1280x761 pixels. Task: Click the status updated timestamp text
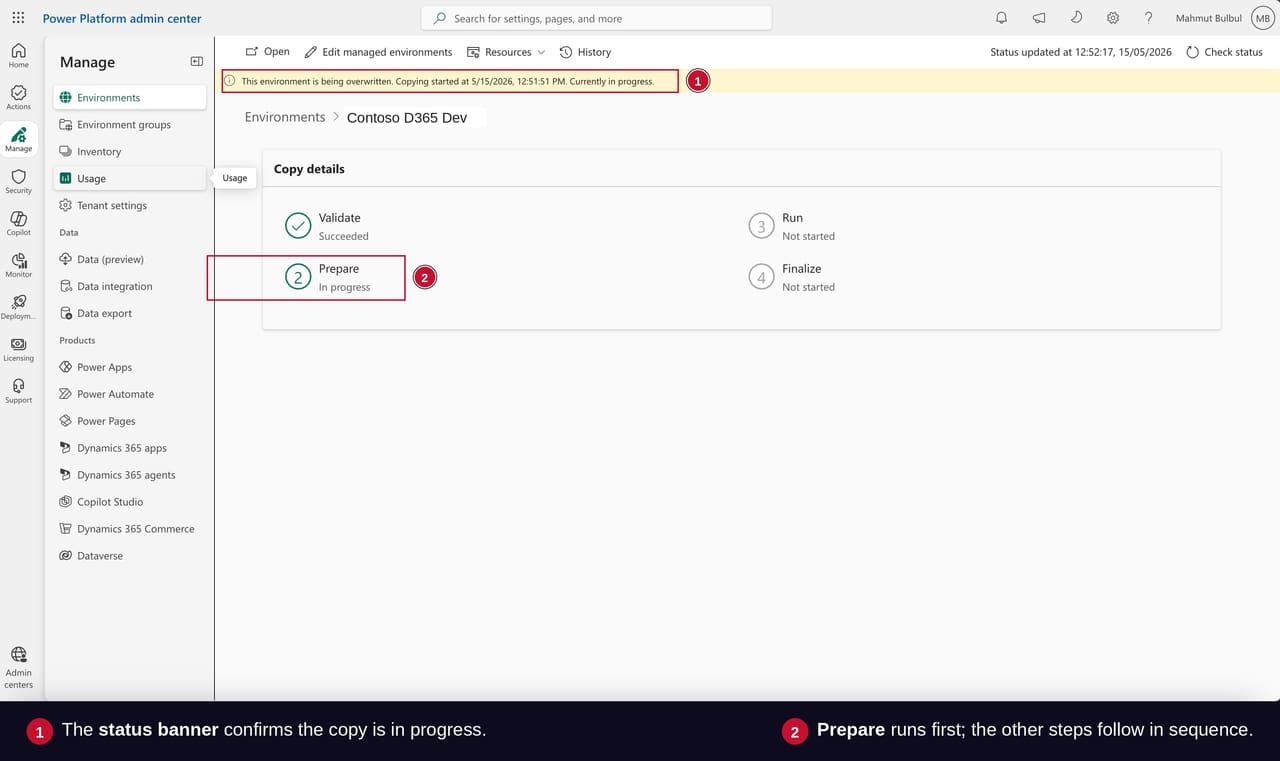pyautogui.click(x=1081, y=52)
